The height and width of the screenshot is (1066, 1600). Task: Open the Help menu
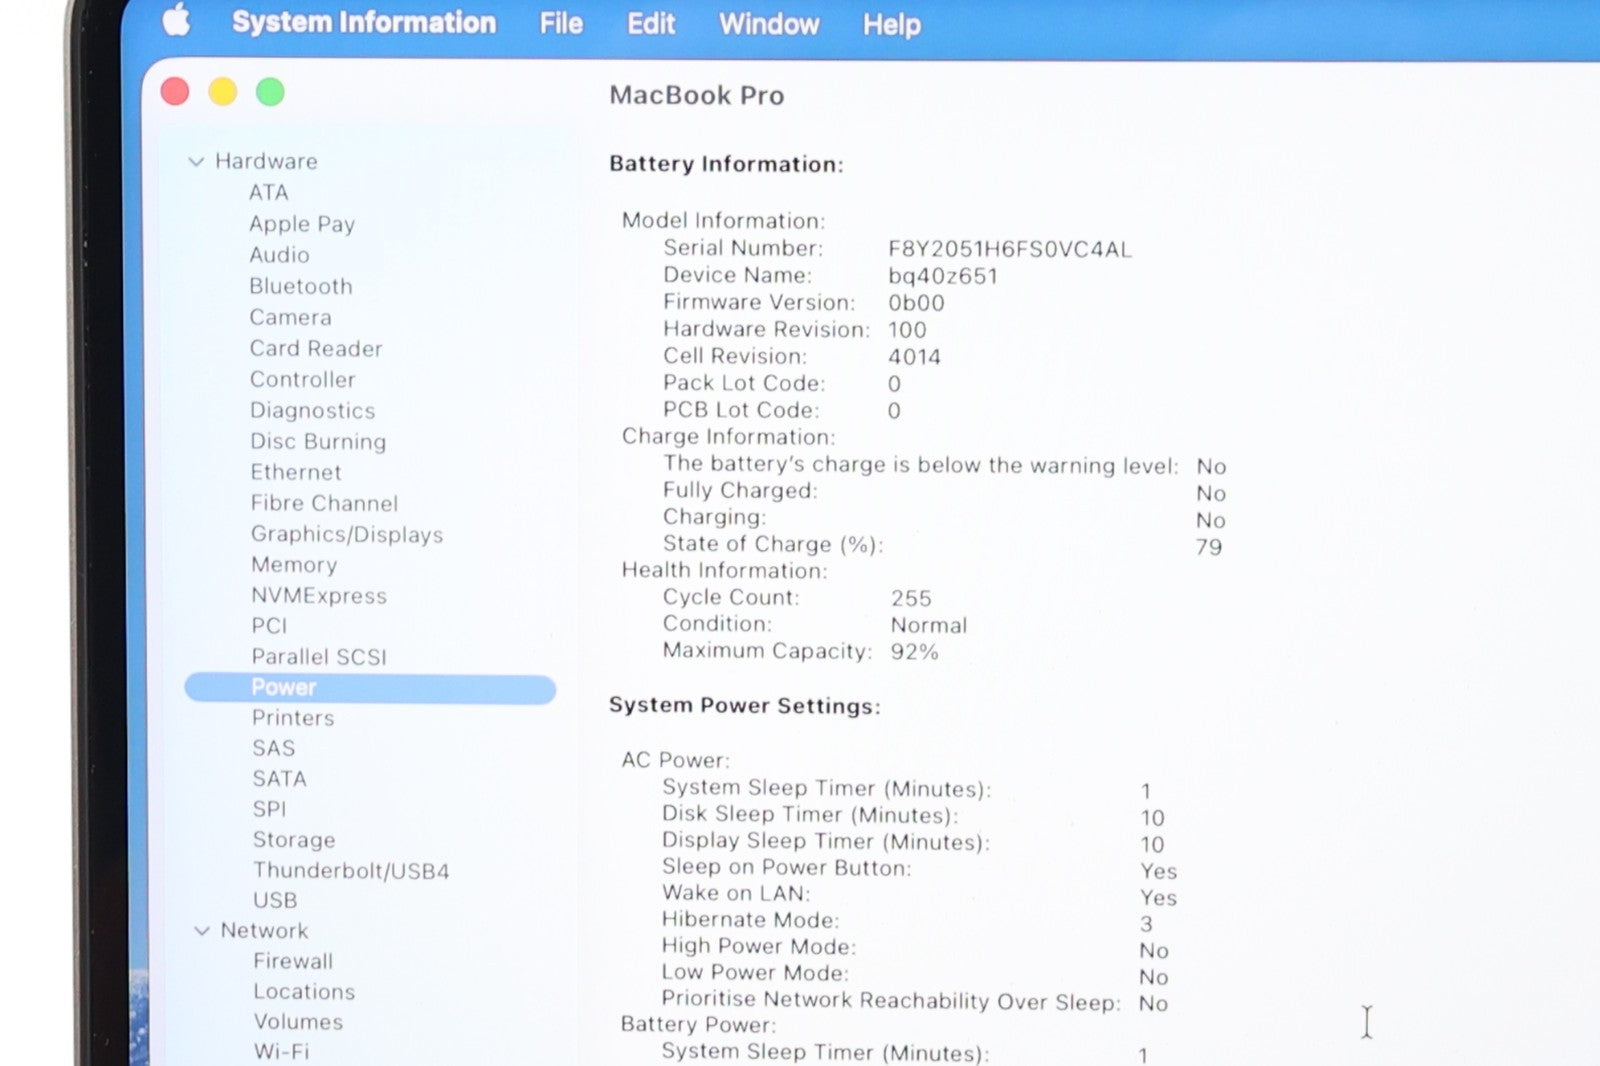pyautogui.click(x=891, y=24)
